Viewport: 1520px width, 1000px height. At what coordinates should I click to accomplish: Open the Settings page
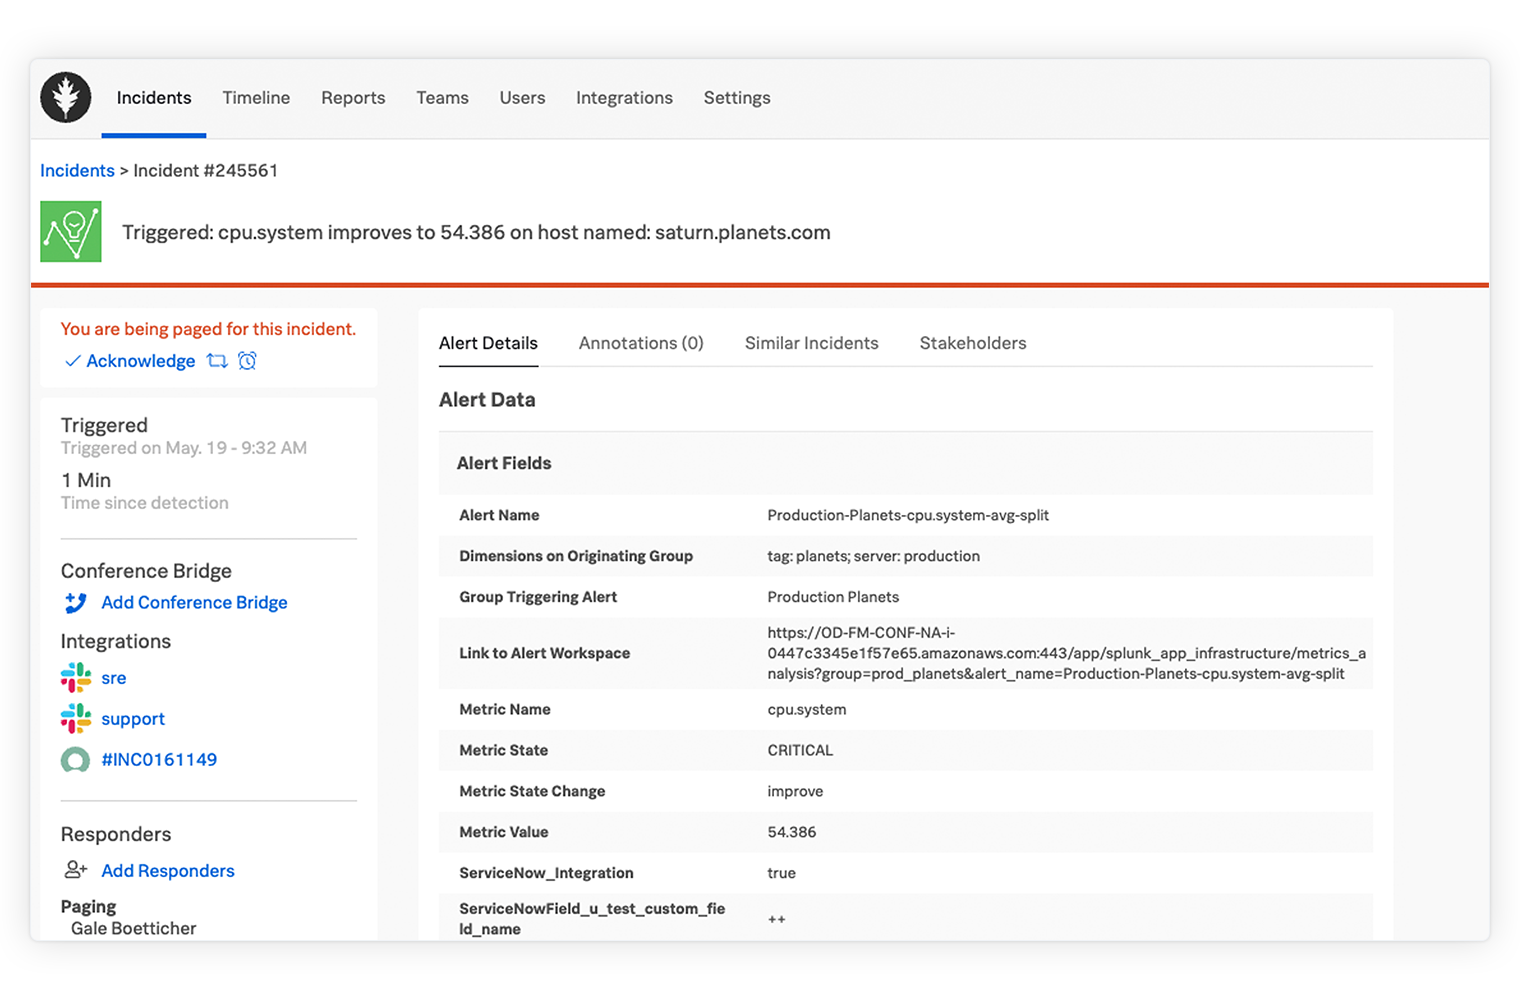point(737,98)
